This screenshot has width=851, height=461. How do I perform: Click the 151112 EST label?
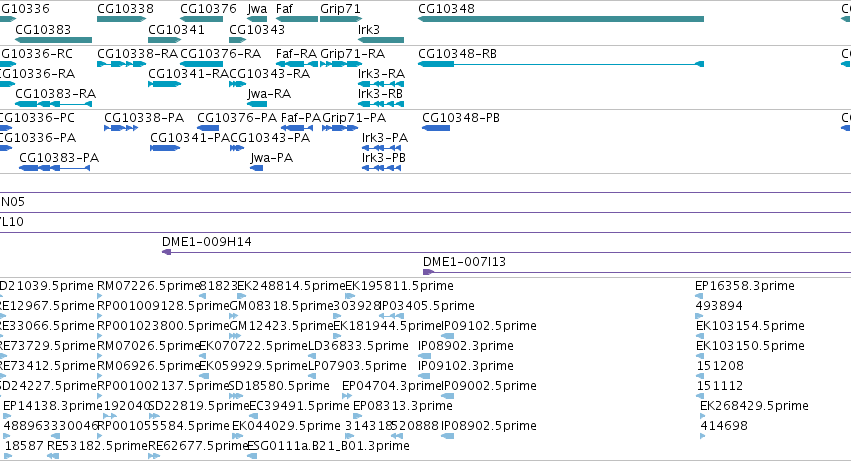click(720, 386)
